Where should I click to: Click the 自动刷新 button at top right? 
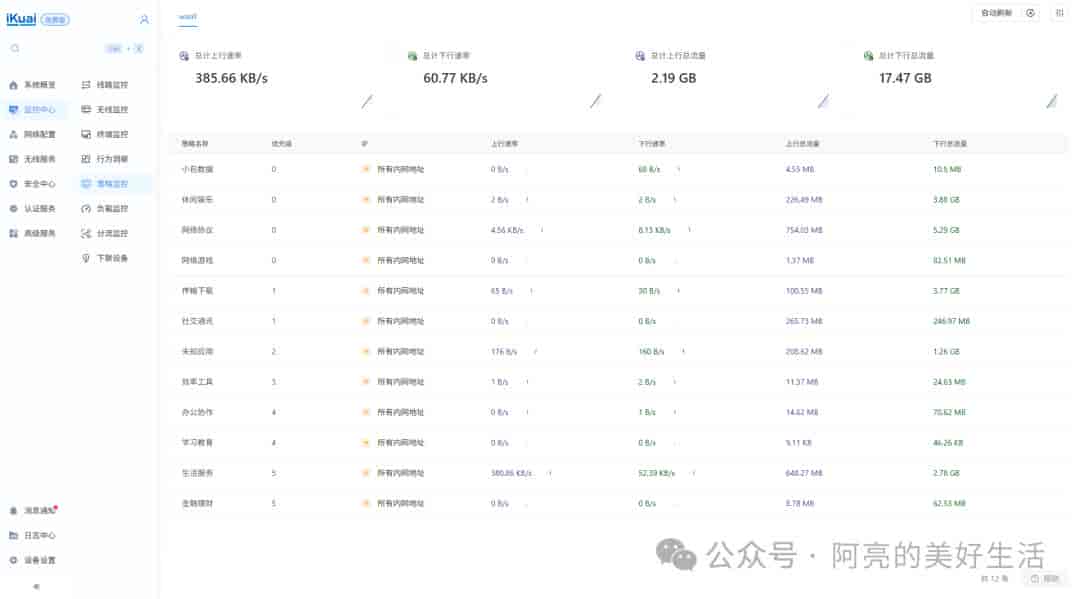pos(996,13)
